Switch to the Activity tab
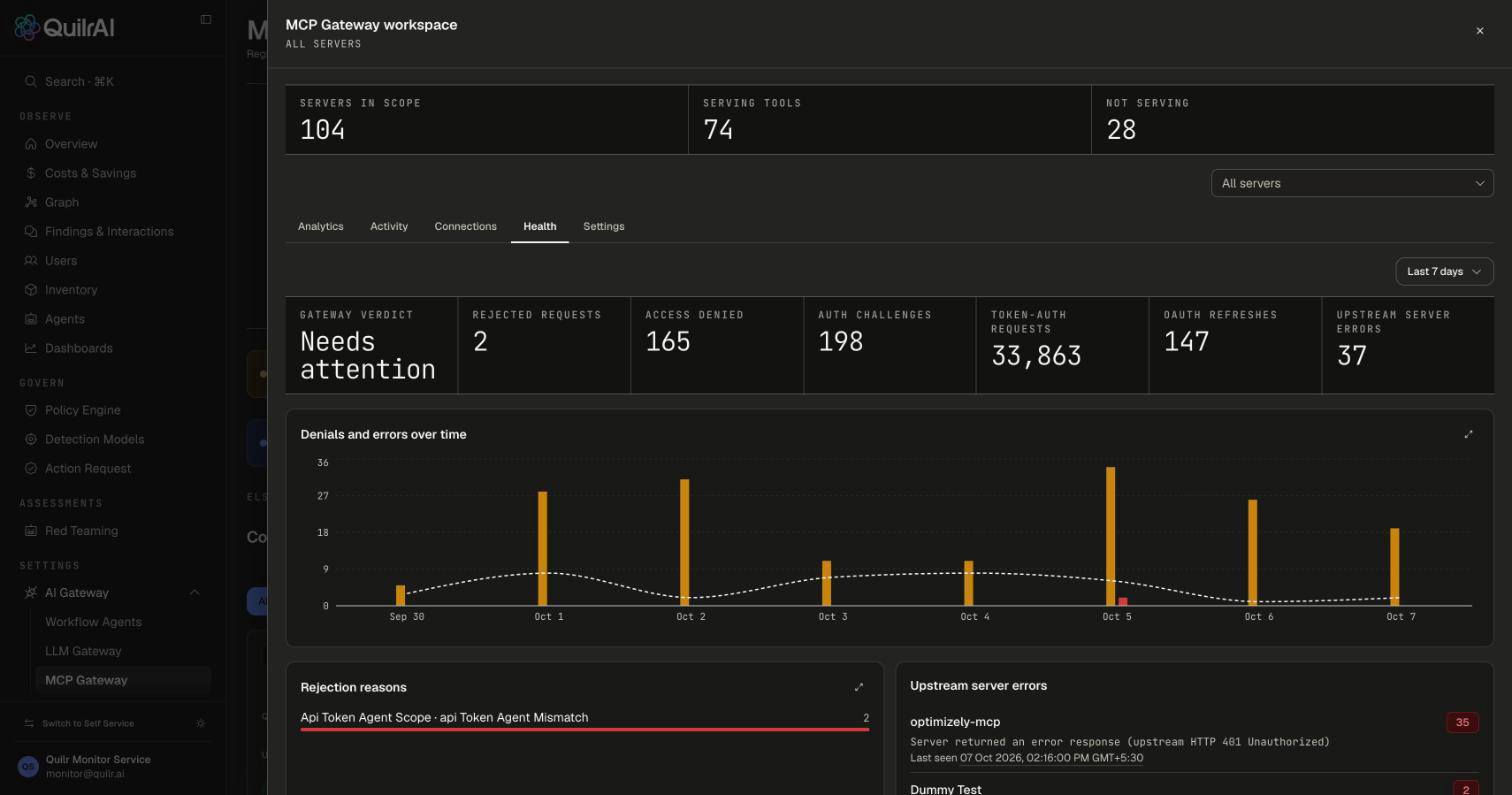This screenshot has width=1512, height=795. [389, 226]
